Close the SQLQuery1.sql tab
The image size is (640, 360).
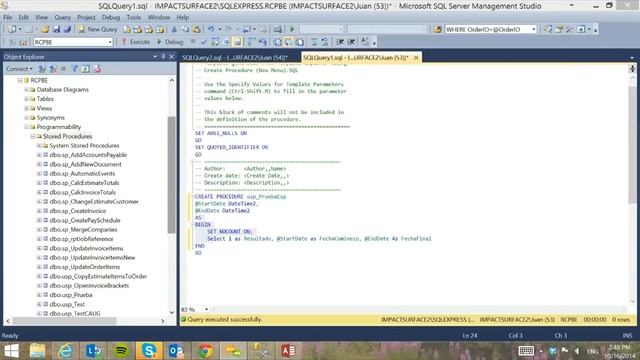pyautogui.click(x=416, y=58)
